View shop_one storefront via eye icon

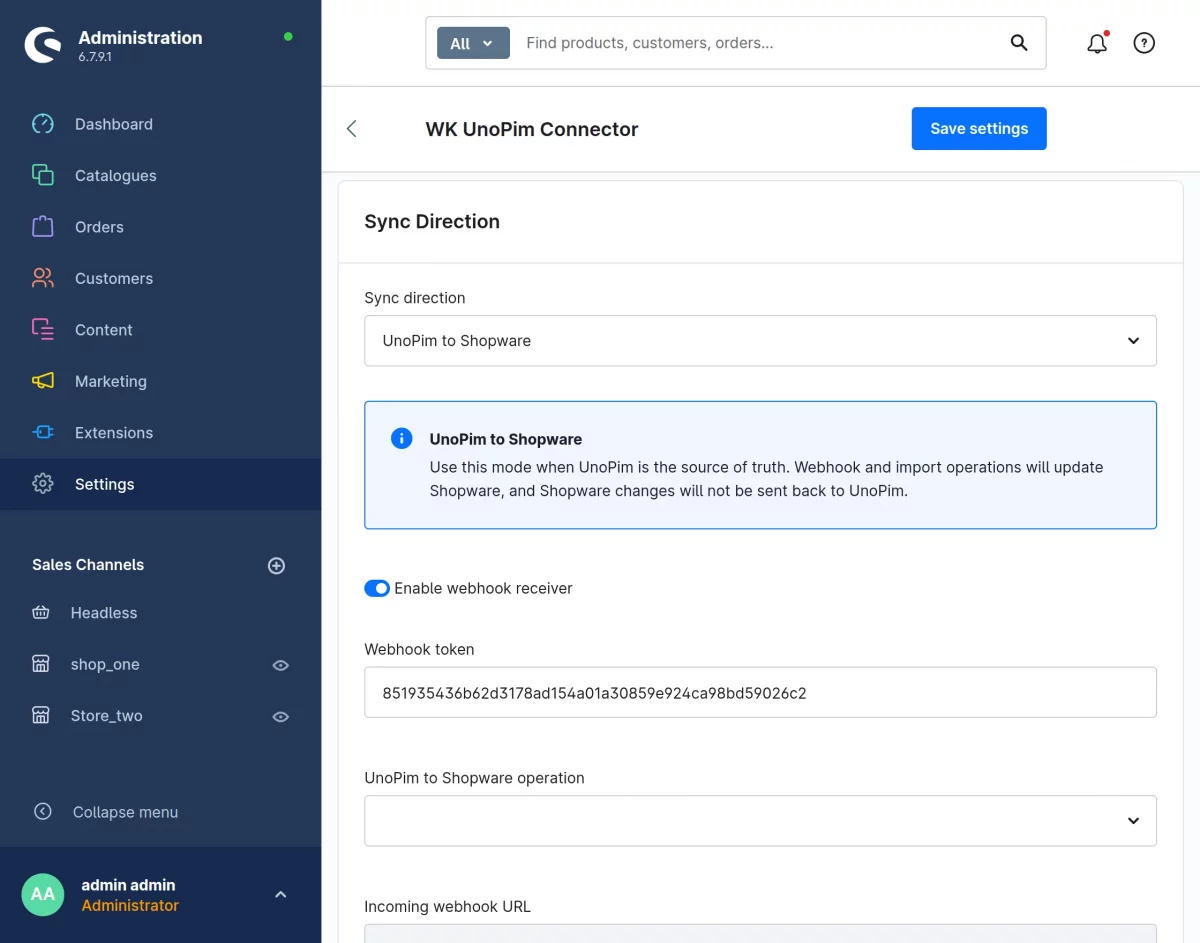(x=281, y=665)
